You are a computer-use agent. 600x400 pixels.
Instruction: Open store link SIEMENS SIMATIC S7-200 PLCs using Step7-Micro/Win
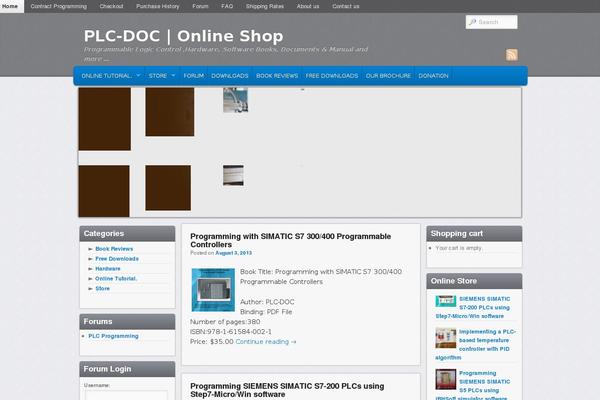point(473,307)
